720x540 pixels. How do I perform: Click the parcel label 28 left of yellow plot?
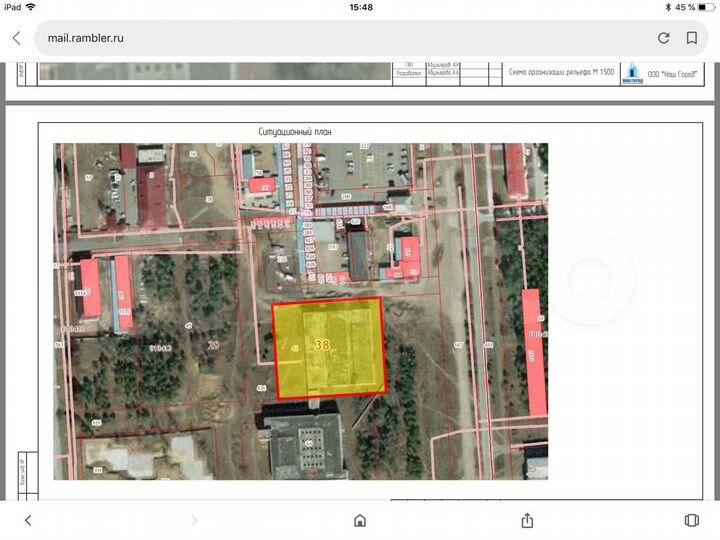coord(212,345)
